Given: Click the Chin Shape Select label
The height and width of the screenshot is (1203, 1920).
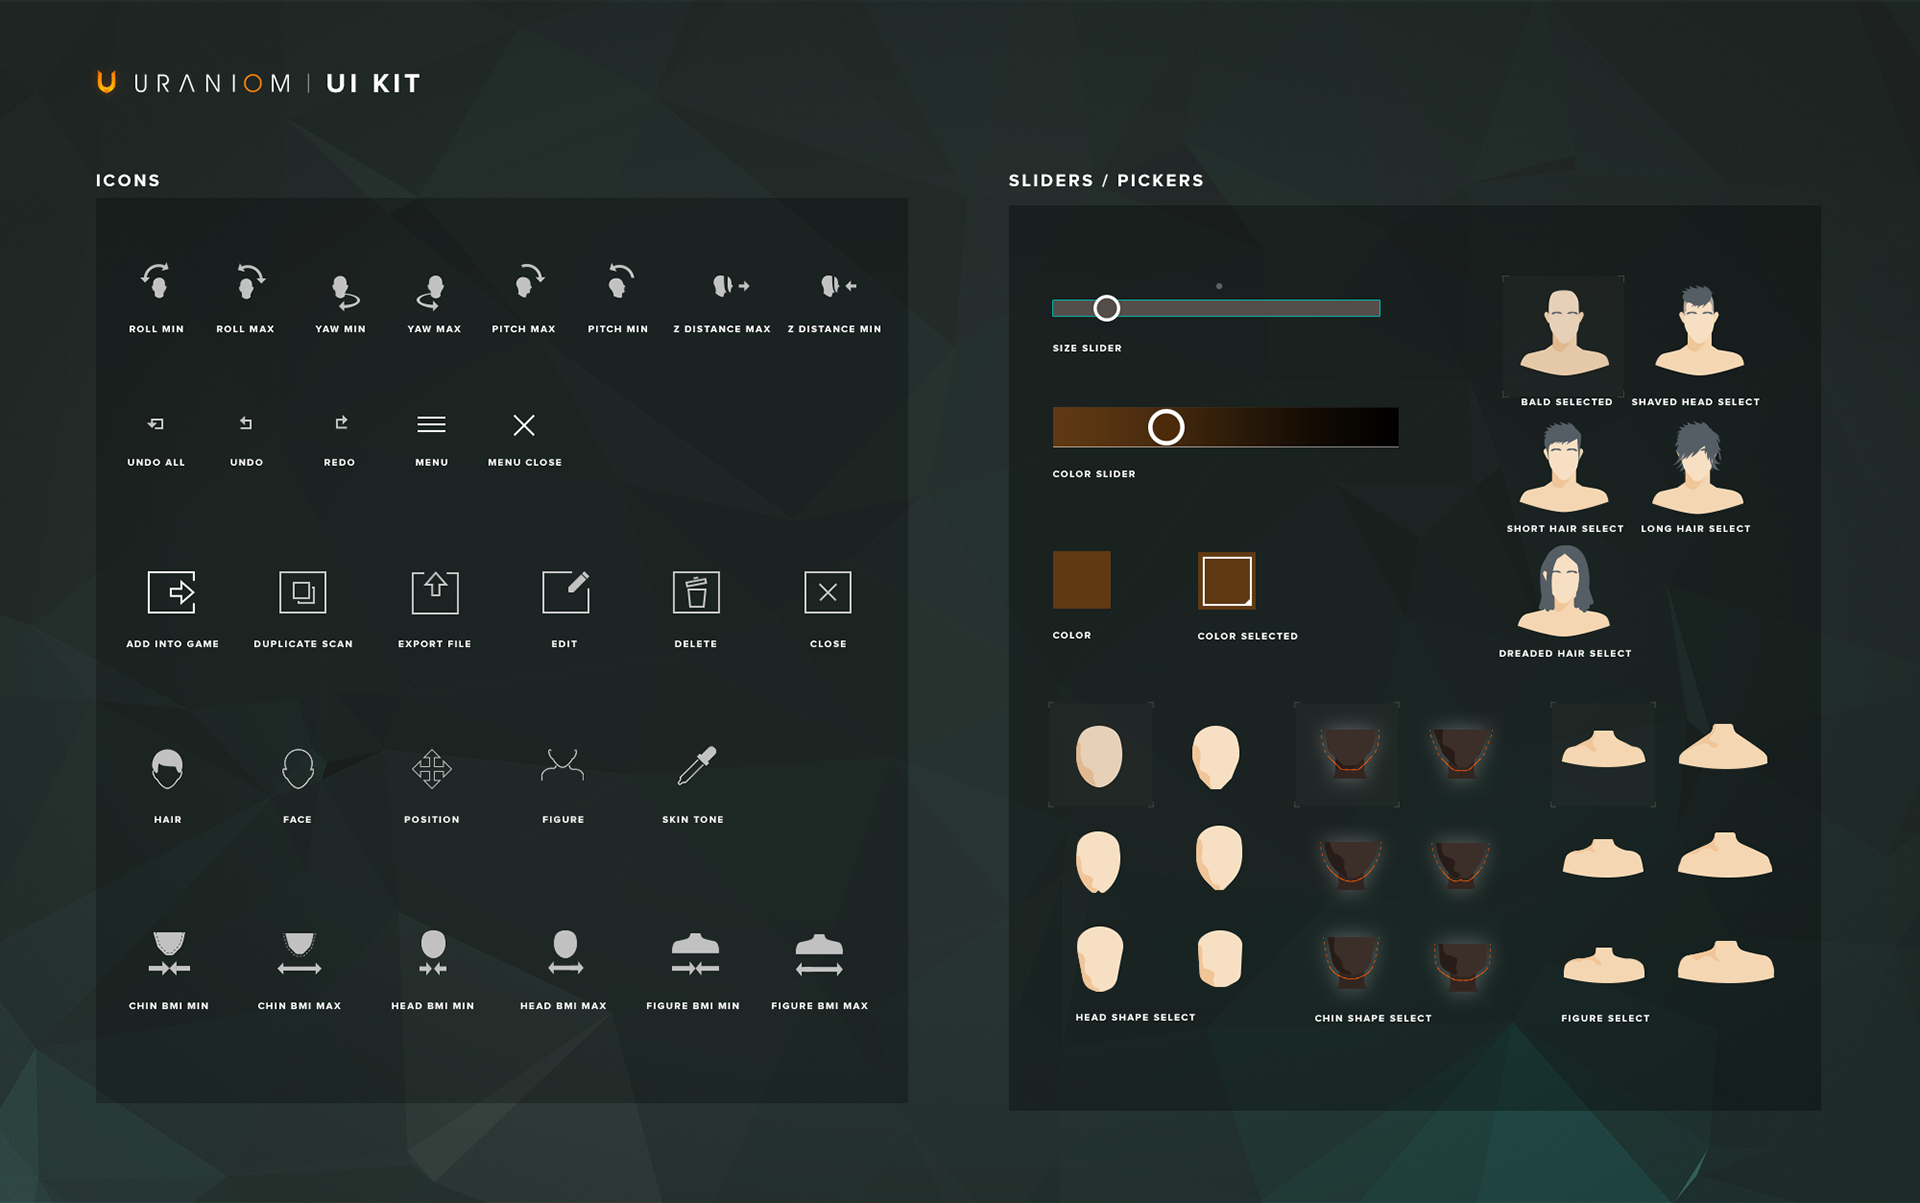Looking at the screenshot, I should coord(1373,1018).
